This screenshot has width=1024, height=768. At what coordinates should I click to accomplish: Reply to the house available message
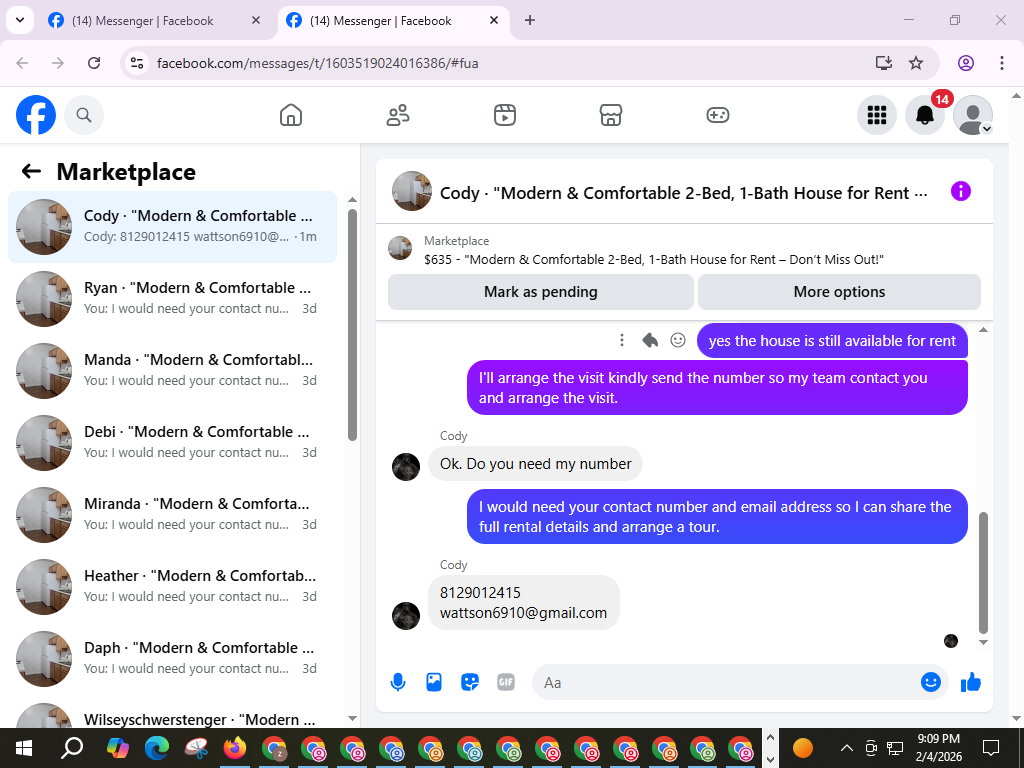(x=650, y=340)
